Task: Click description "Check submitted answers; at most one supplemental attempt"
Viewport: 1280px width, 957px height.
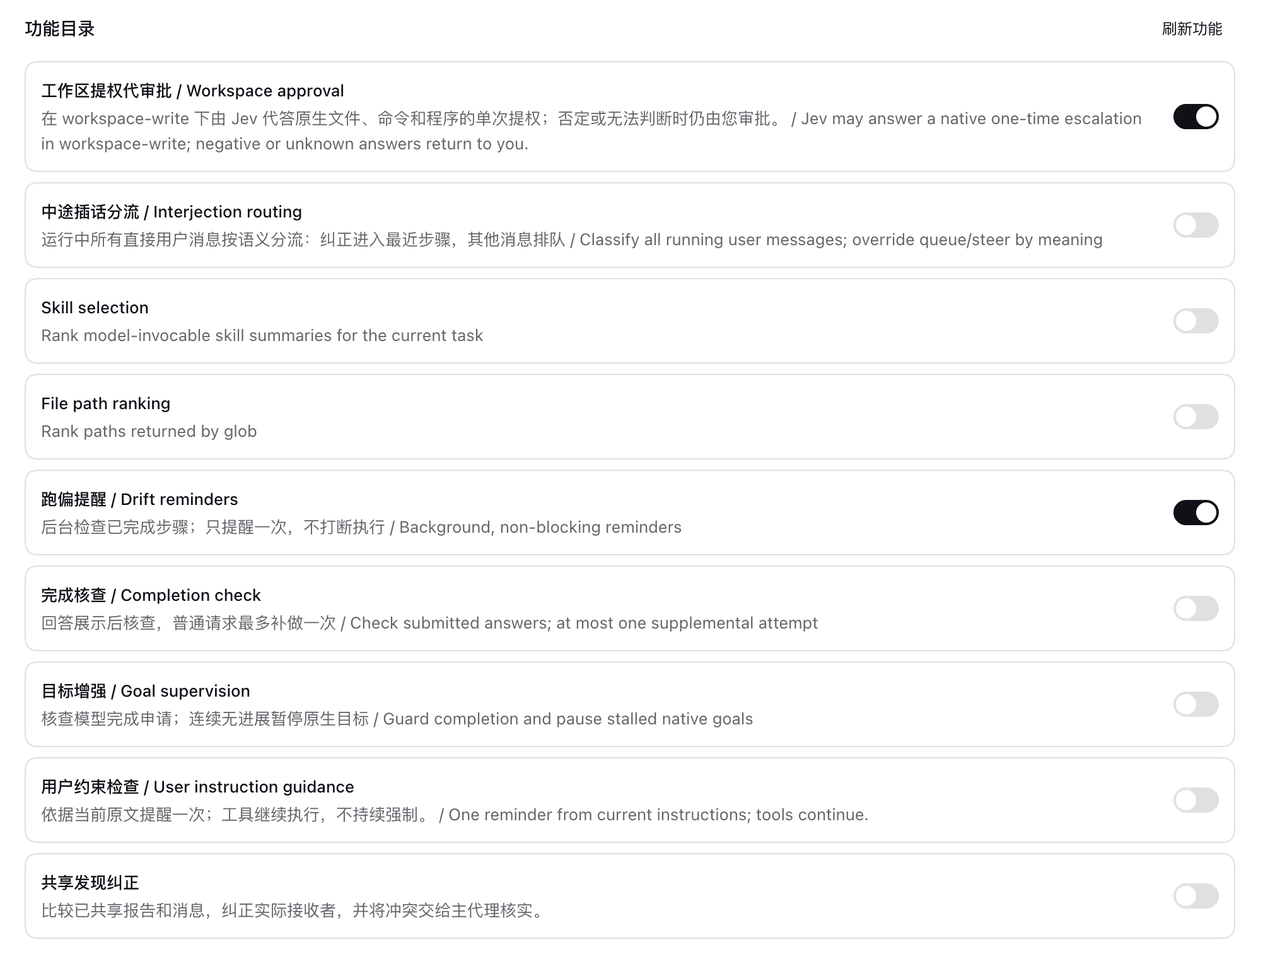Action: [x=429, y=624]
